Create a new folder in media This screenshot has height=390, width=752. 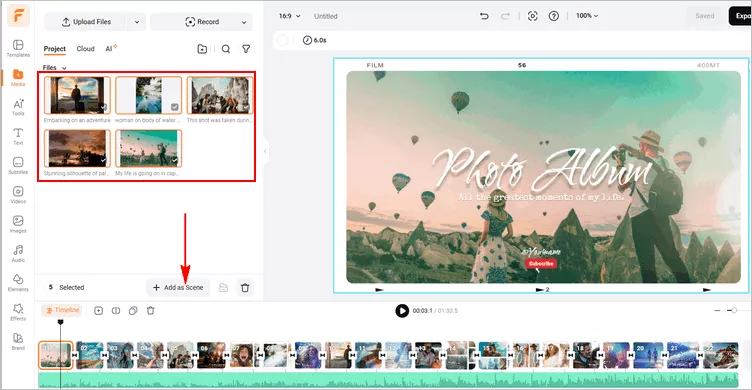coord(202,49)
